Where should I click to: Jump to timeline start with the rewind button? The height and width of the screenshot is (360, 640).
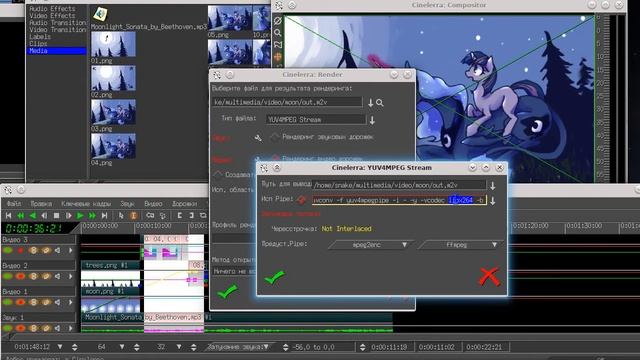pos(8,216)
